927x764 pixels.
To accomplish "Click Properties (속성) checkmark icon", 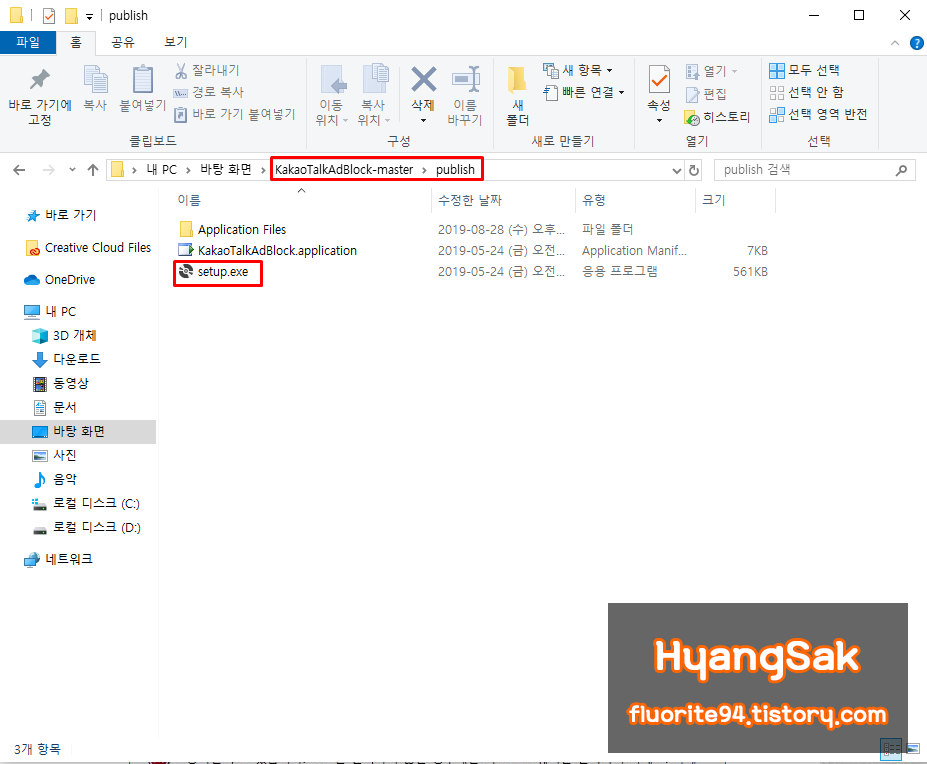I will pyautogui.click(x=659, y=79).
